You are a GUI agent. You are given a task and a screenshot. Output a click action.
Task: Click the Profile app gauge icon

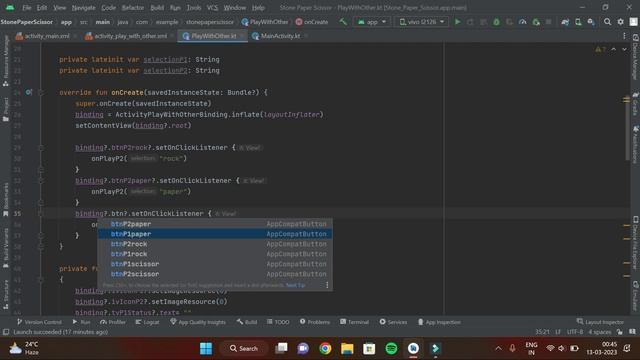coord(522,22)
